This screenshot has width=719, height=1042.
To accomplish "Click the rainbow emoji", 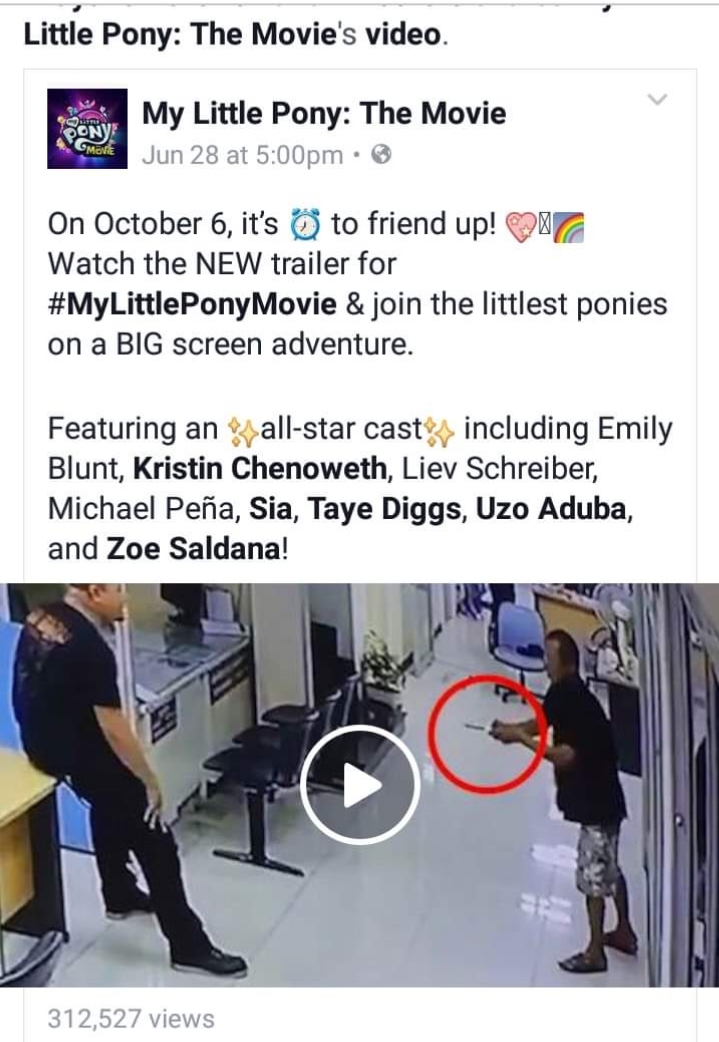I will click(x=569, y=227).
